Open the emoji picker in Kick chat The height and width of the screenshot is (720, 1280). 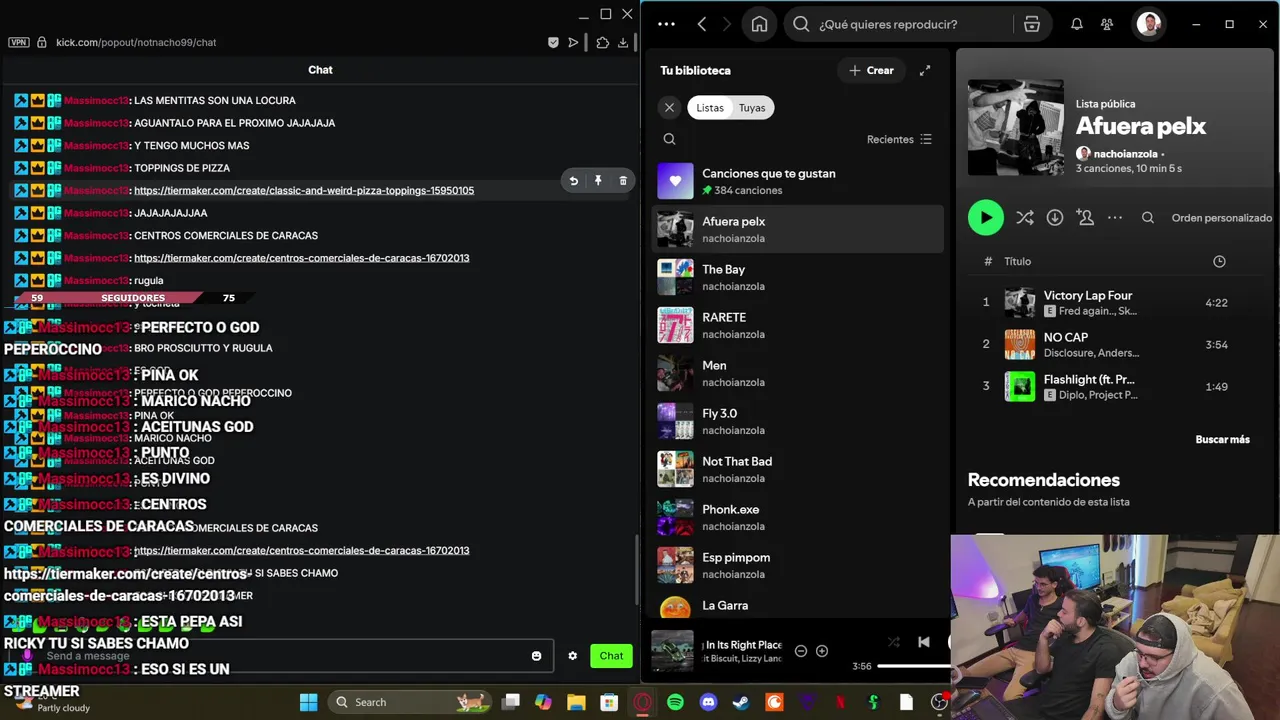coord(537,656)
